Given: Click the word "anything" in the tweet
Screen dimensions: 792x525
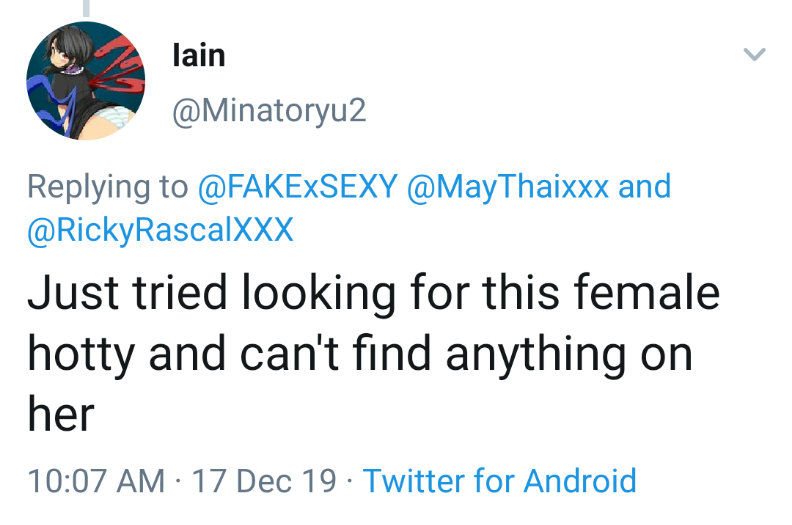Looking at the screenshot, I should point(508,355).
